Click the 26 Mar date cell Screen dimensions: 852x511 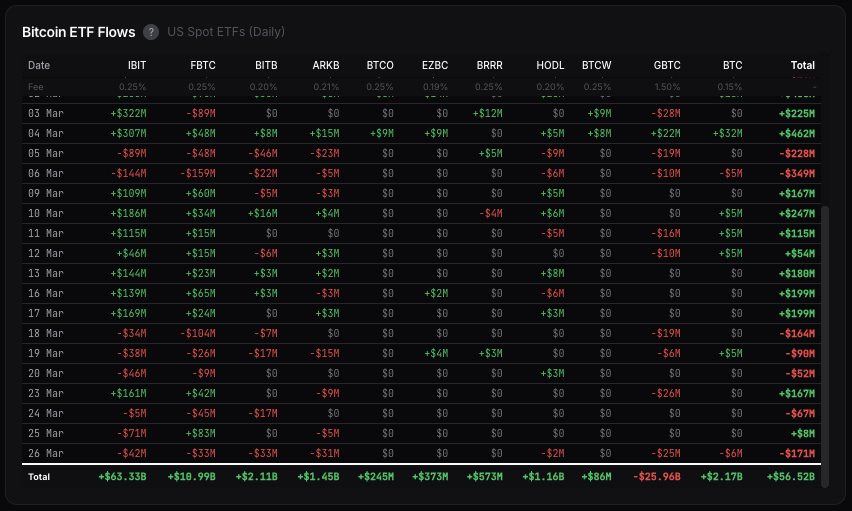(x=47, y=453)
